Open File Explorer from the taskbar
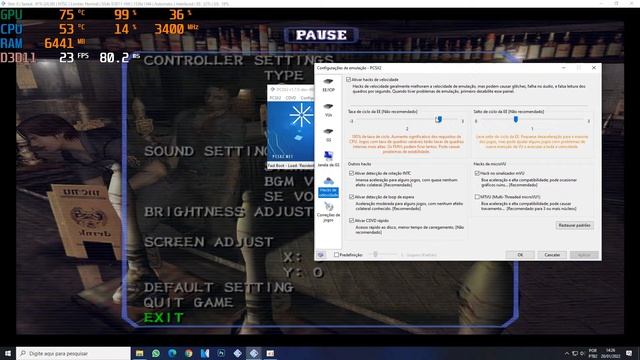The height and width of the screenshot is (360, 640). point(140,353)
